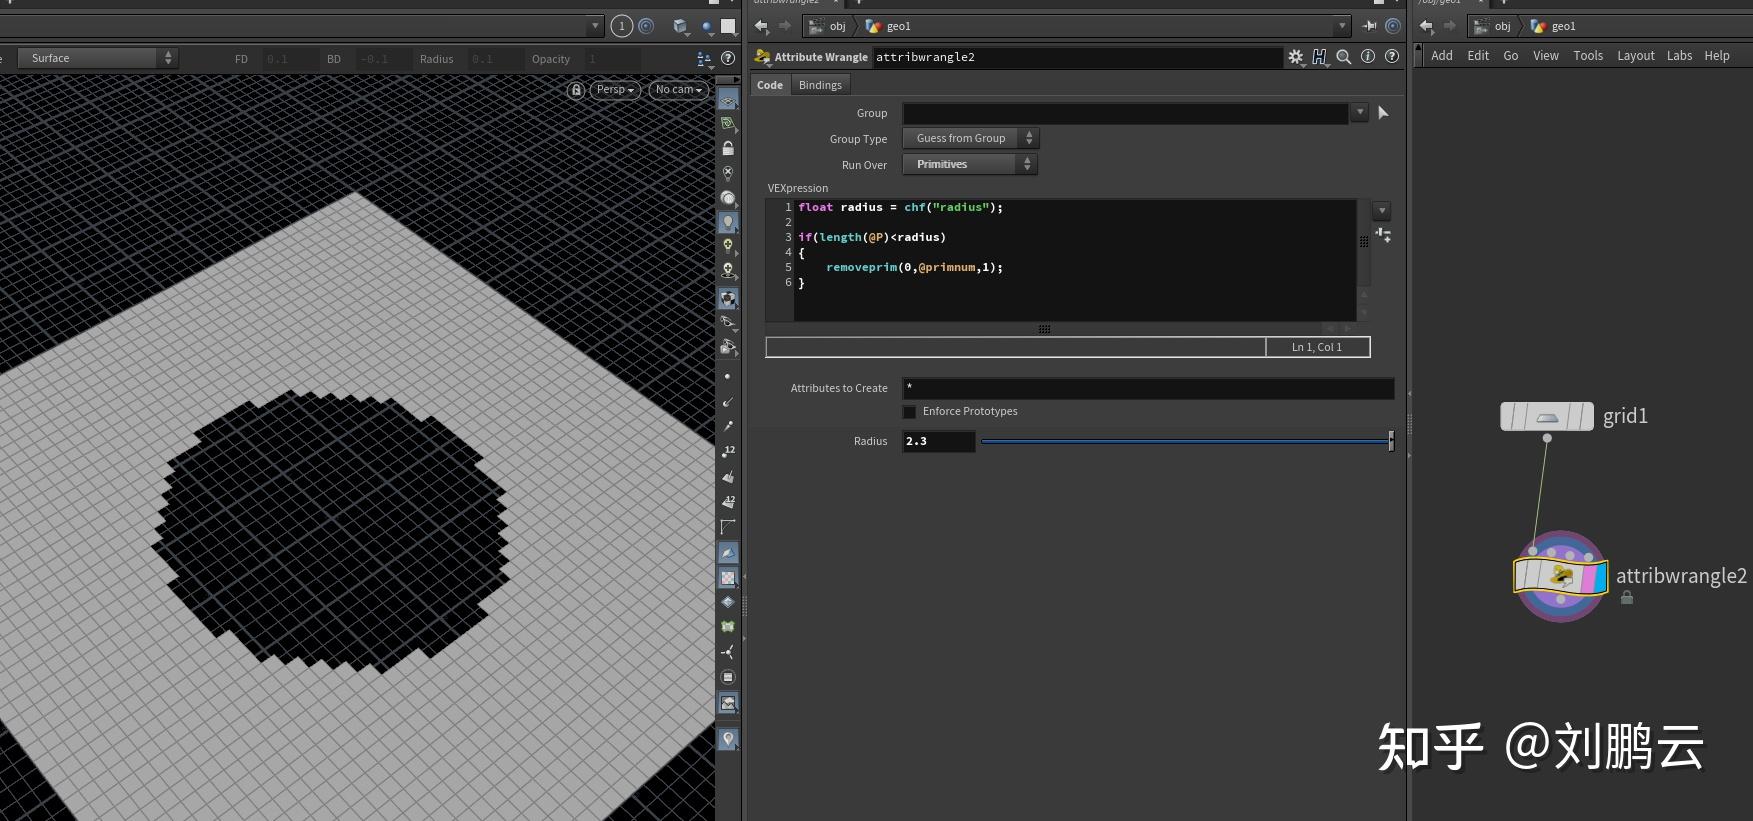Click the No cam camera button
The width and height of the screenshot is (1753, 821).
pos(679,90)
